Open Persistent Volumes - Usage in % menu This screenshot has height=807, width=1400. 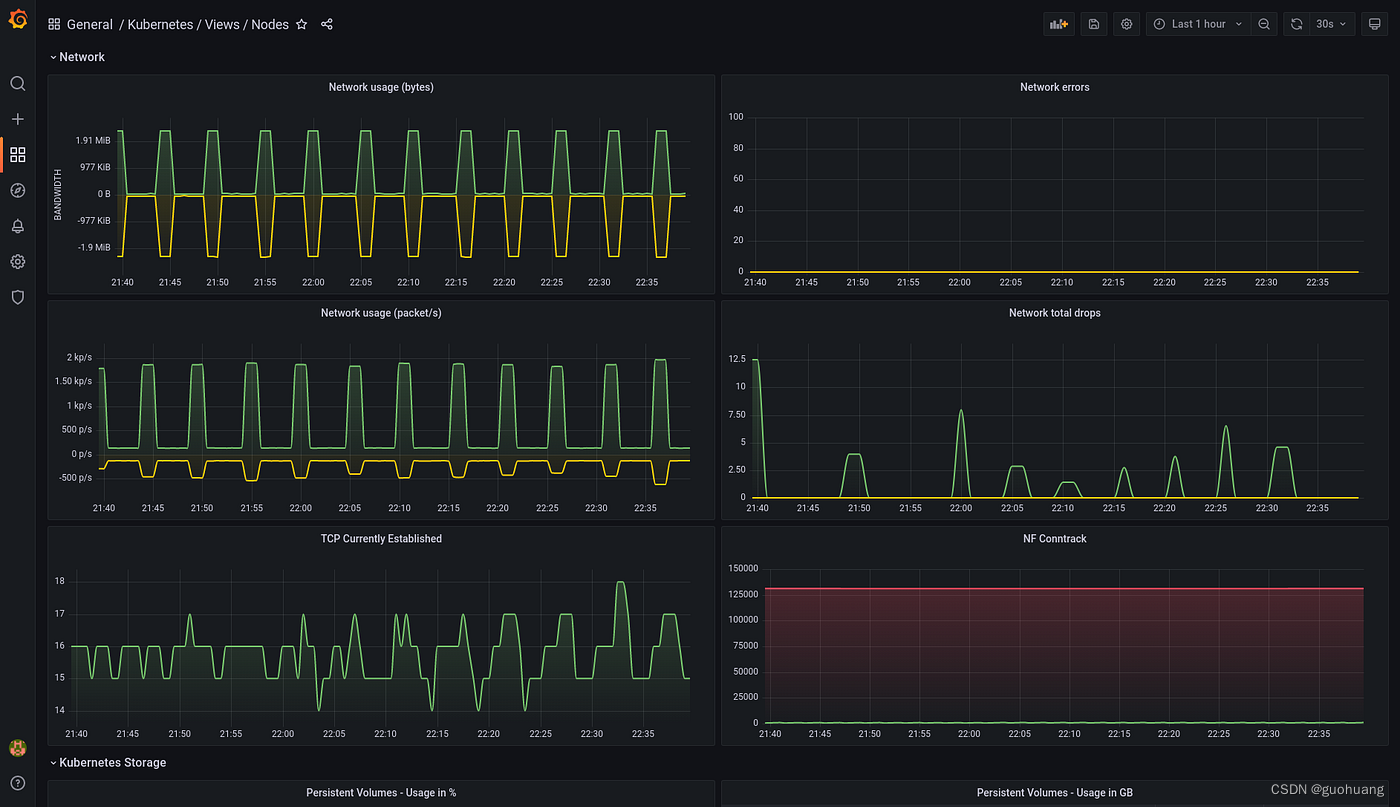[x=381, y=793]
